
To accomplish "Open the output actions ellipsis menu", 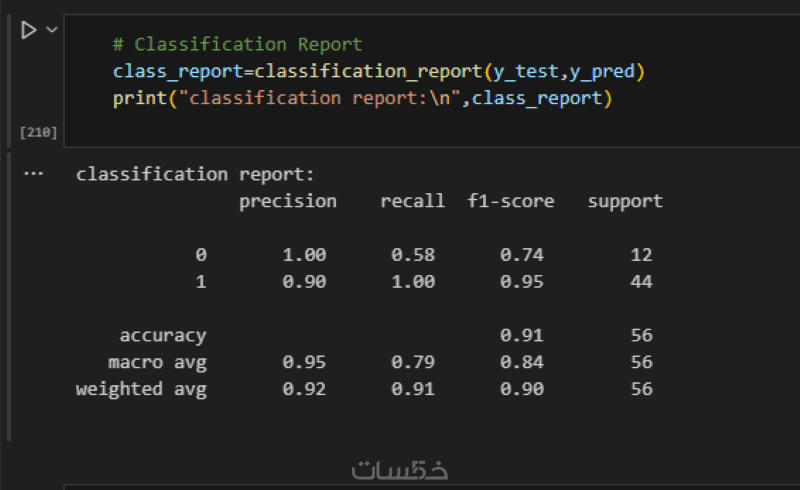I will click(x=34, y=173).
